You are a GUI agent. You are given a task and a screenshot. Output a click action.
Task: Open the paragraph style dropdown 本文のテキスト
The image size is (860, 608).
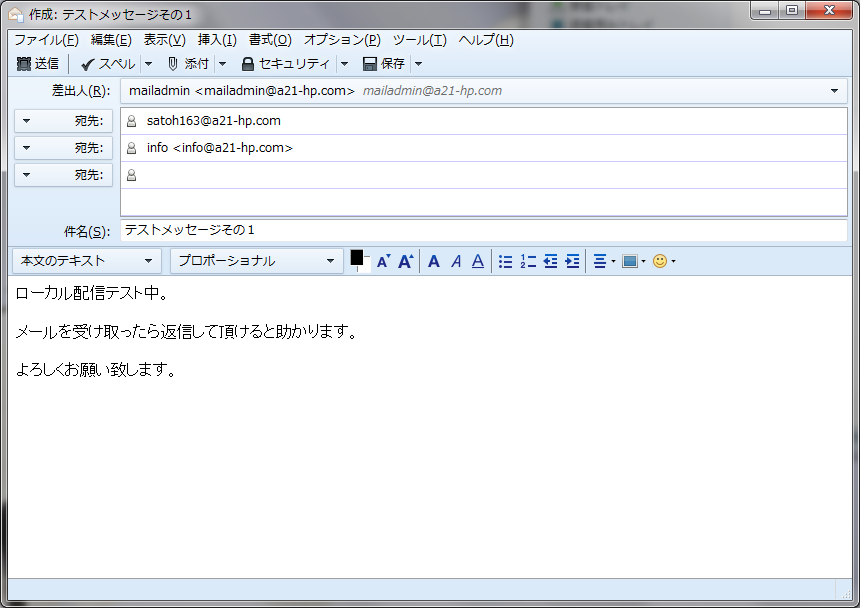(x=87, y=261)
